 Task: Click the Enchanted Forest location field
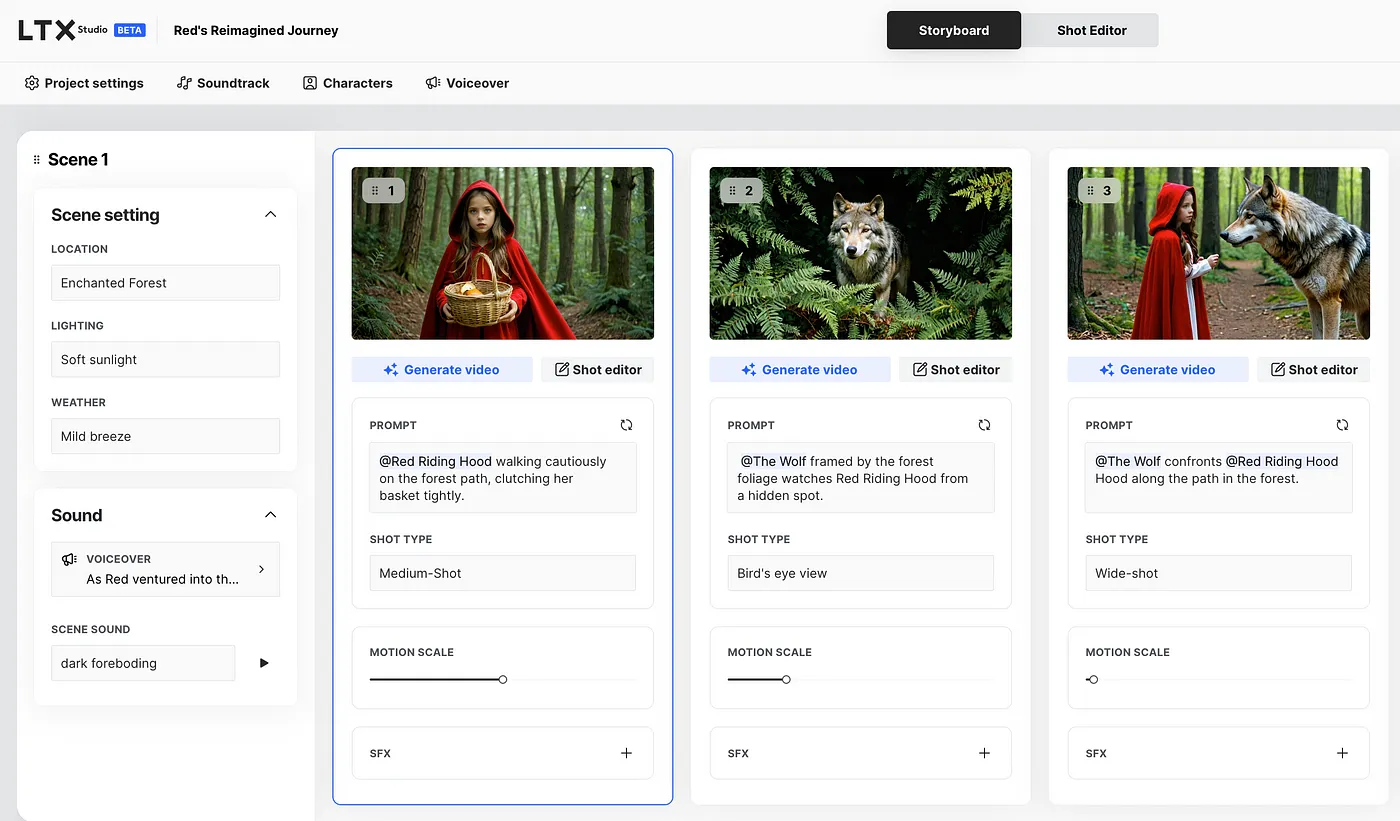(x=165, y=283)
